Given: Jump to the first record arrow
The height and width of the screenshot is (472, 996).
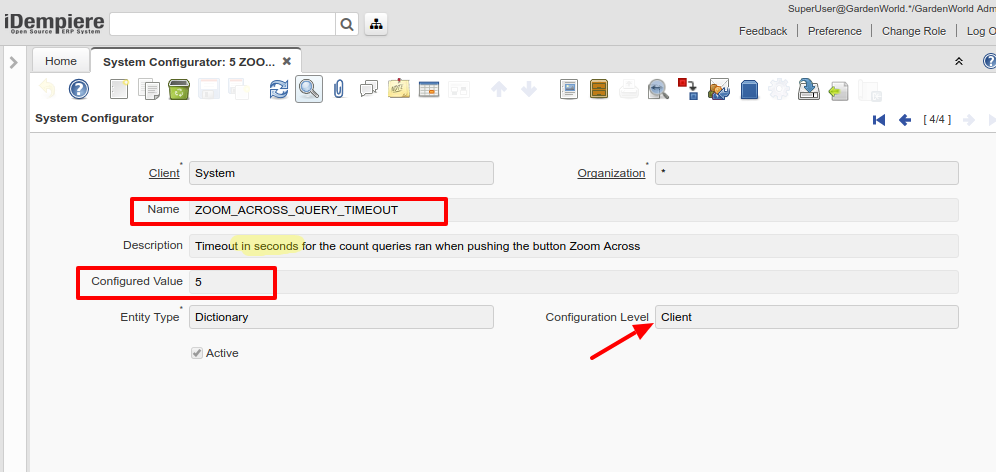Looking at the screenshot, I should [879, 120].
